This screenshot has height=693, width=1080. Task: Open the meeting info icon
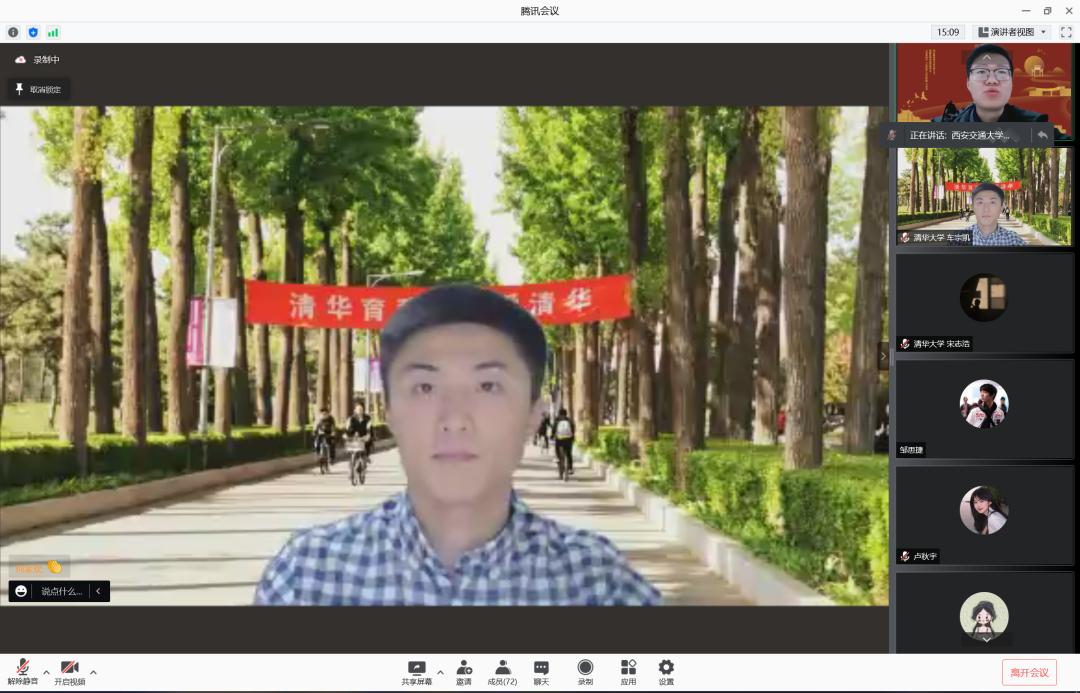click(13, 32)
